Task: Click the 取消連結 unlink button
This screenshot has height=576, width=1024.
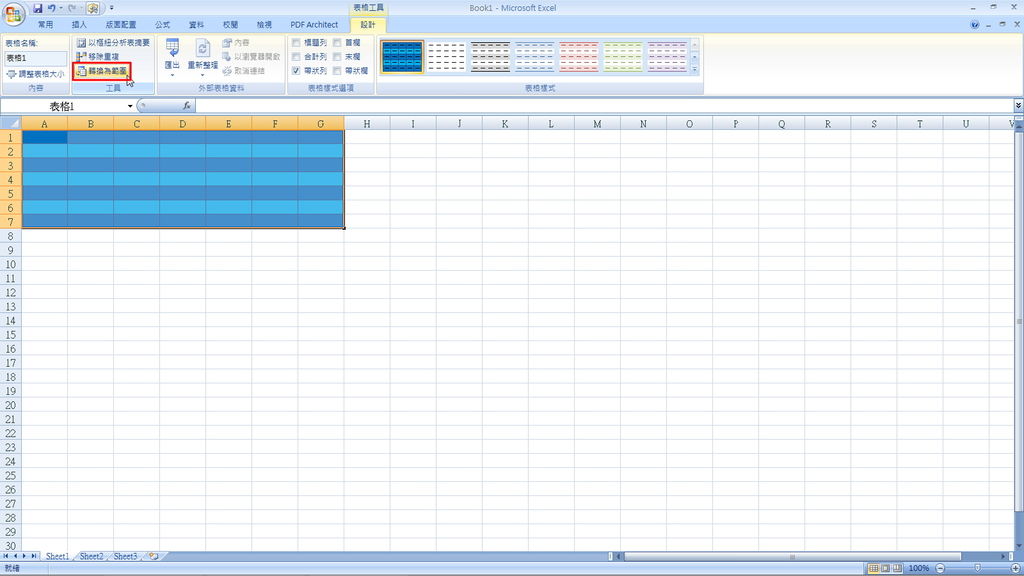Action: pyautogui.click(x=244, y=71)
